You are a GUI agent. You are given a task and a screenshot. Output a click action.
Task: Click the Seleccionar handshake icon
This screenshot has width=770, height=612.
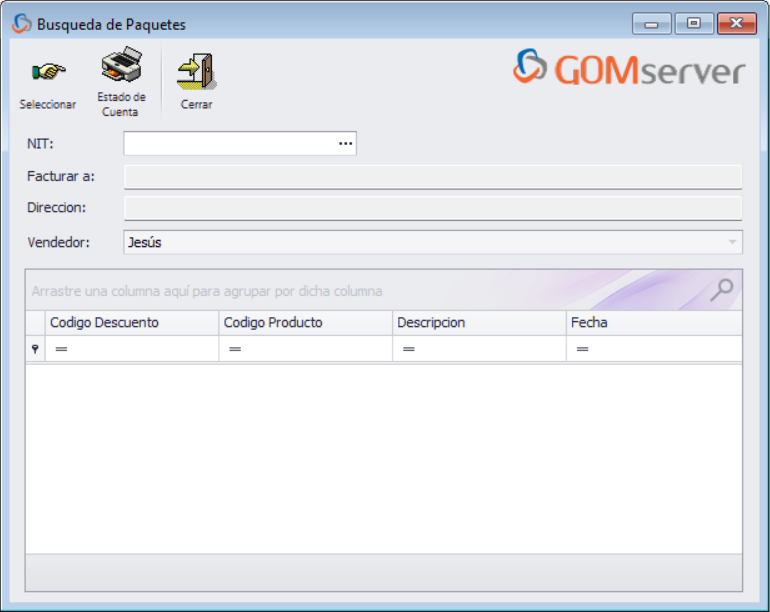[x=48, y=72]
